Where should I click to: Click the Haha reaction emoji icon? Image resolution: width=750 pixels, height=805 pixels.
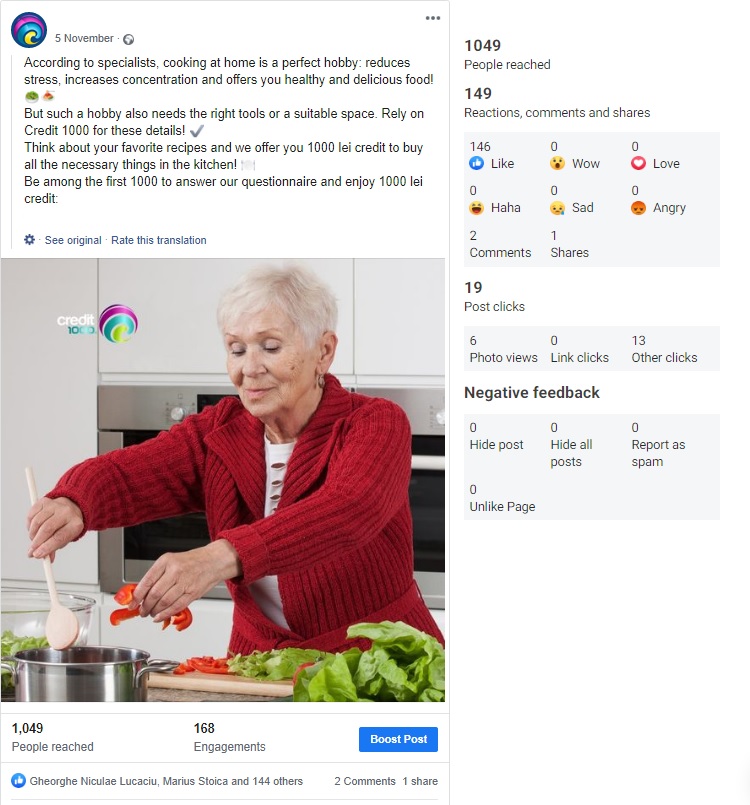(x=476, y=208)
